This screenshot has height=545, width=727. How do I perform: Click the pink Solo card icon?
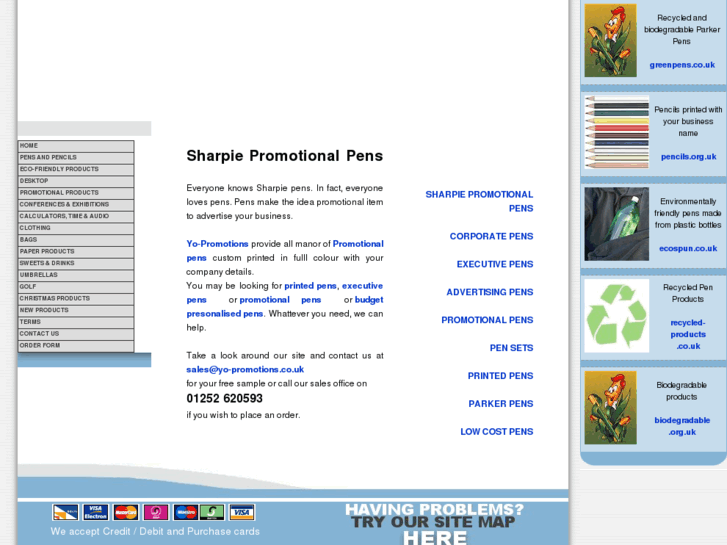pos(156,513)
